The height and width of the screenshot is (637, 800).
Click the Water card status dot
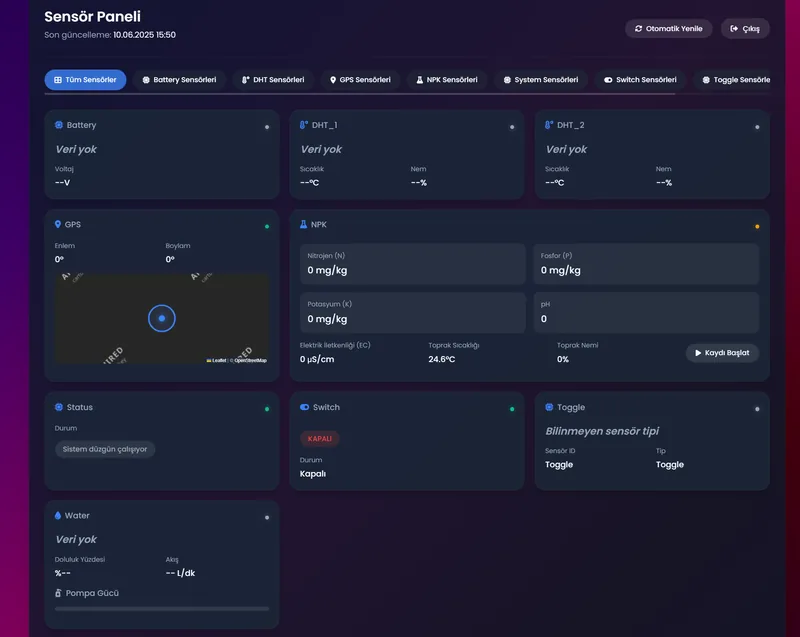[267, 518]
